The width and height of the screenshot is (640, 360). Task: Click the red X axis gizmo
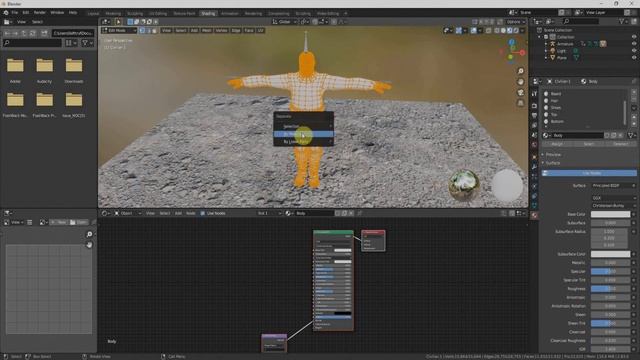522,53
